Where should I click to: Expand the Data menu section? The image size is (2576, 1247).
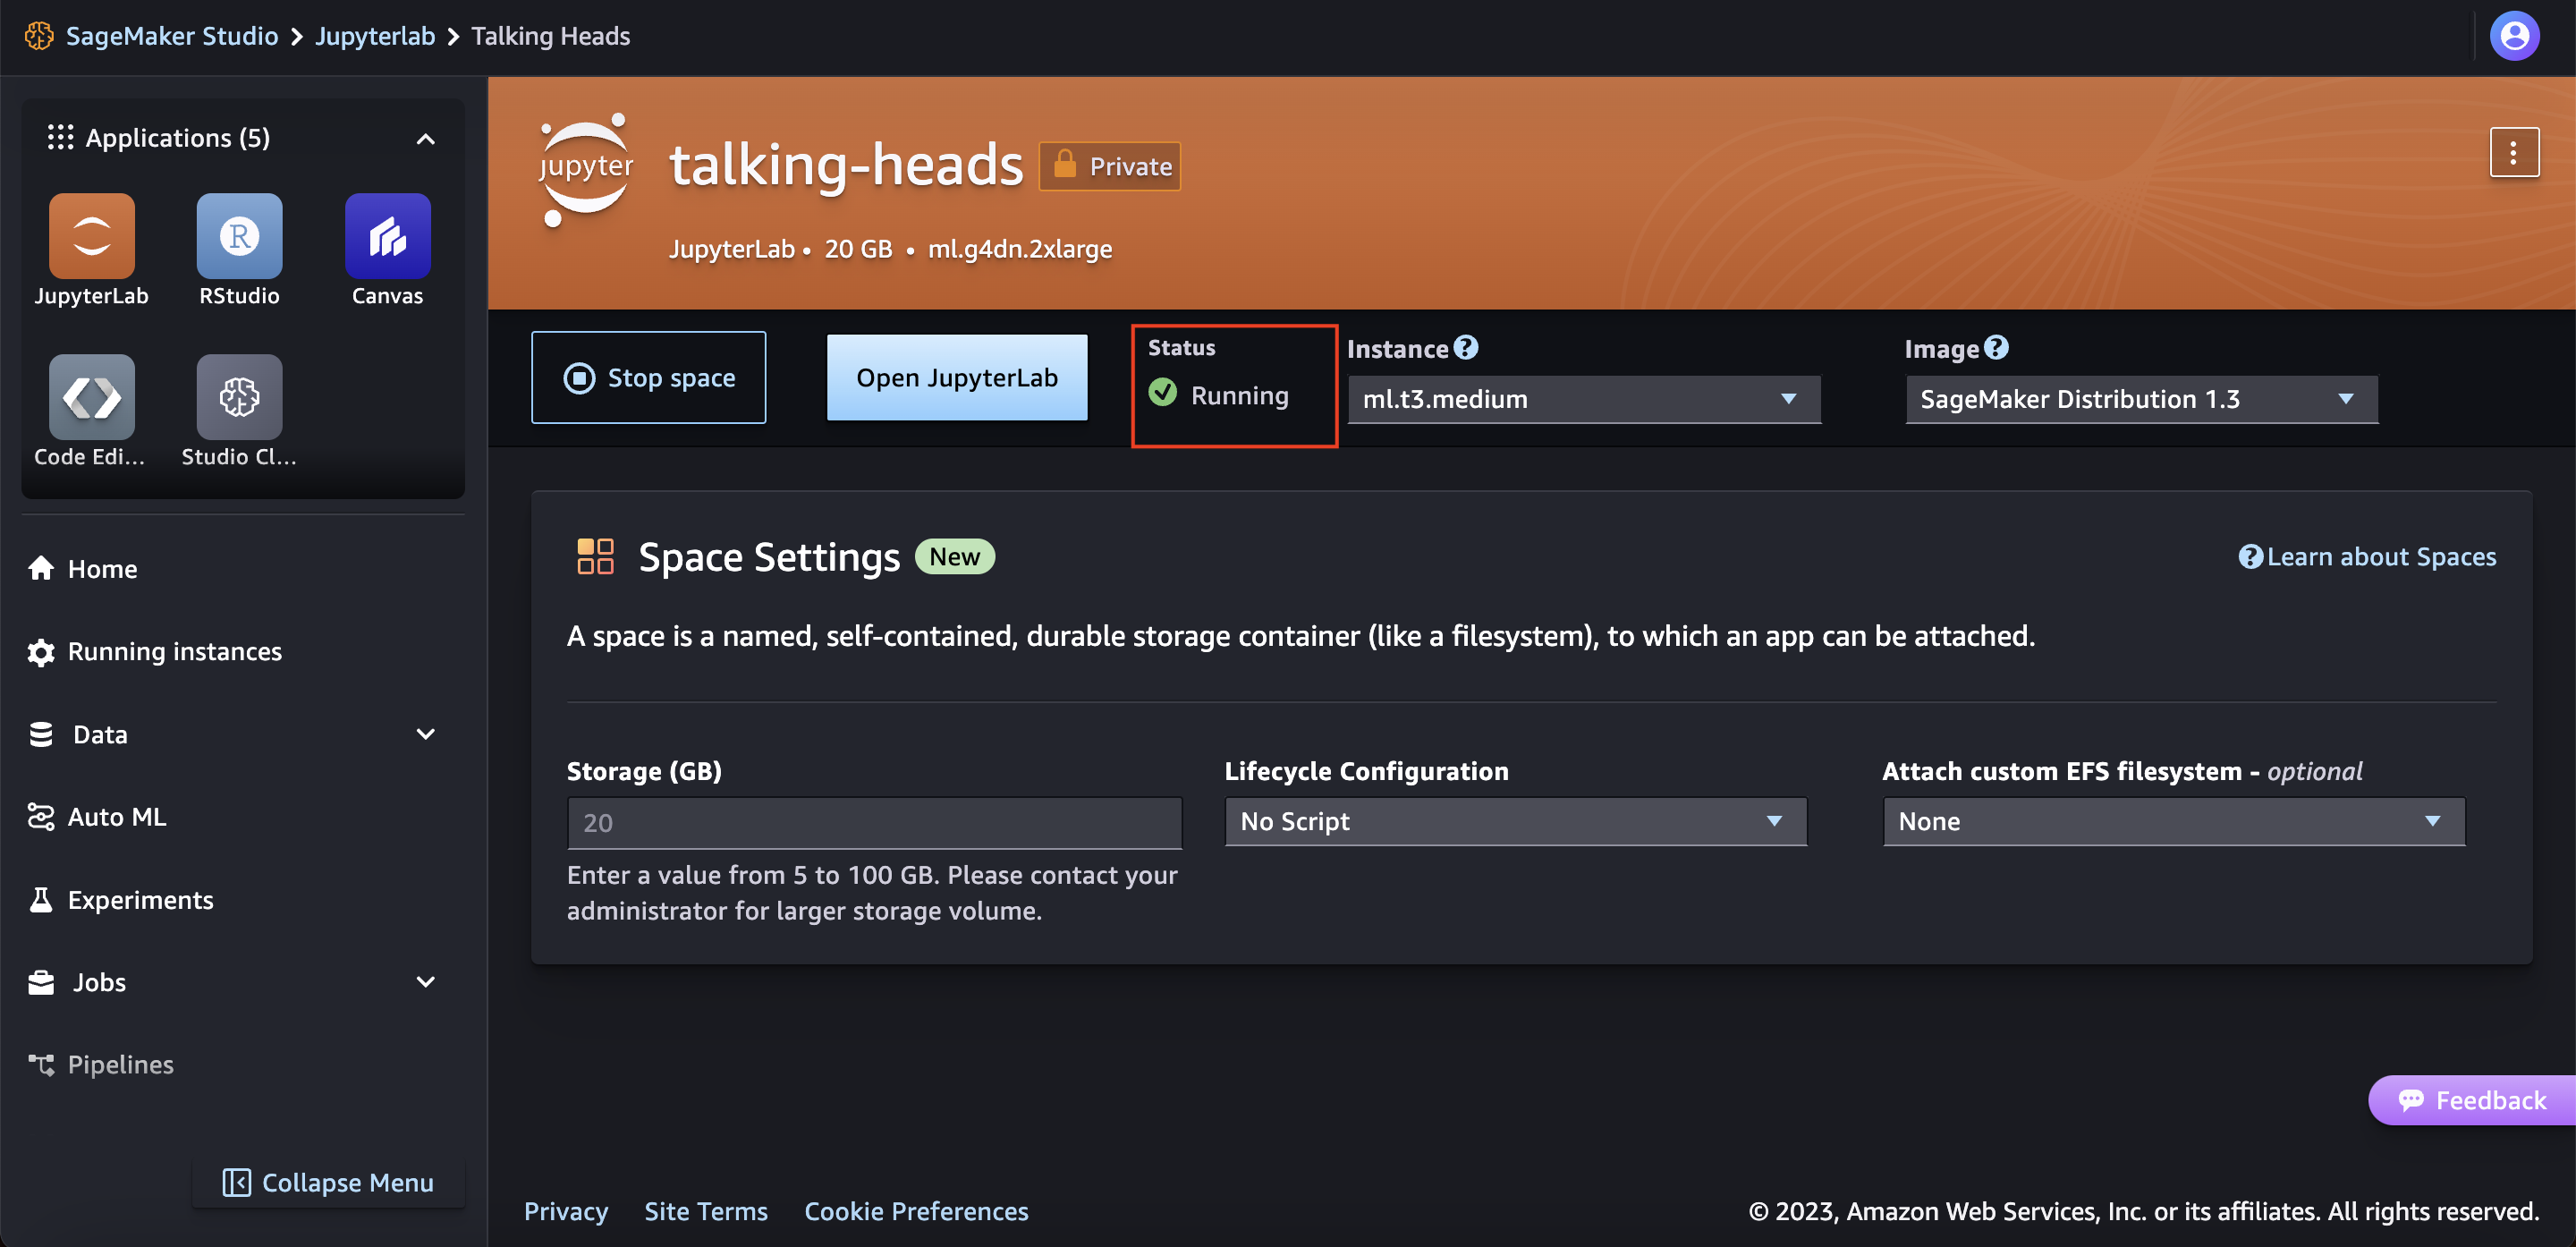tap(425, 734)
